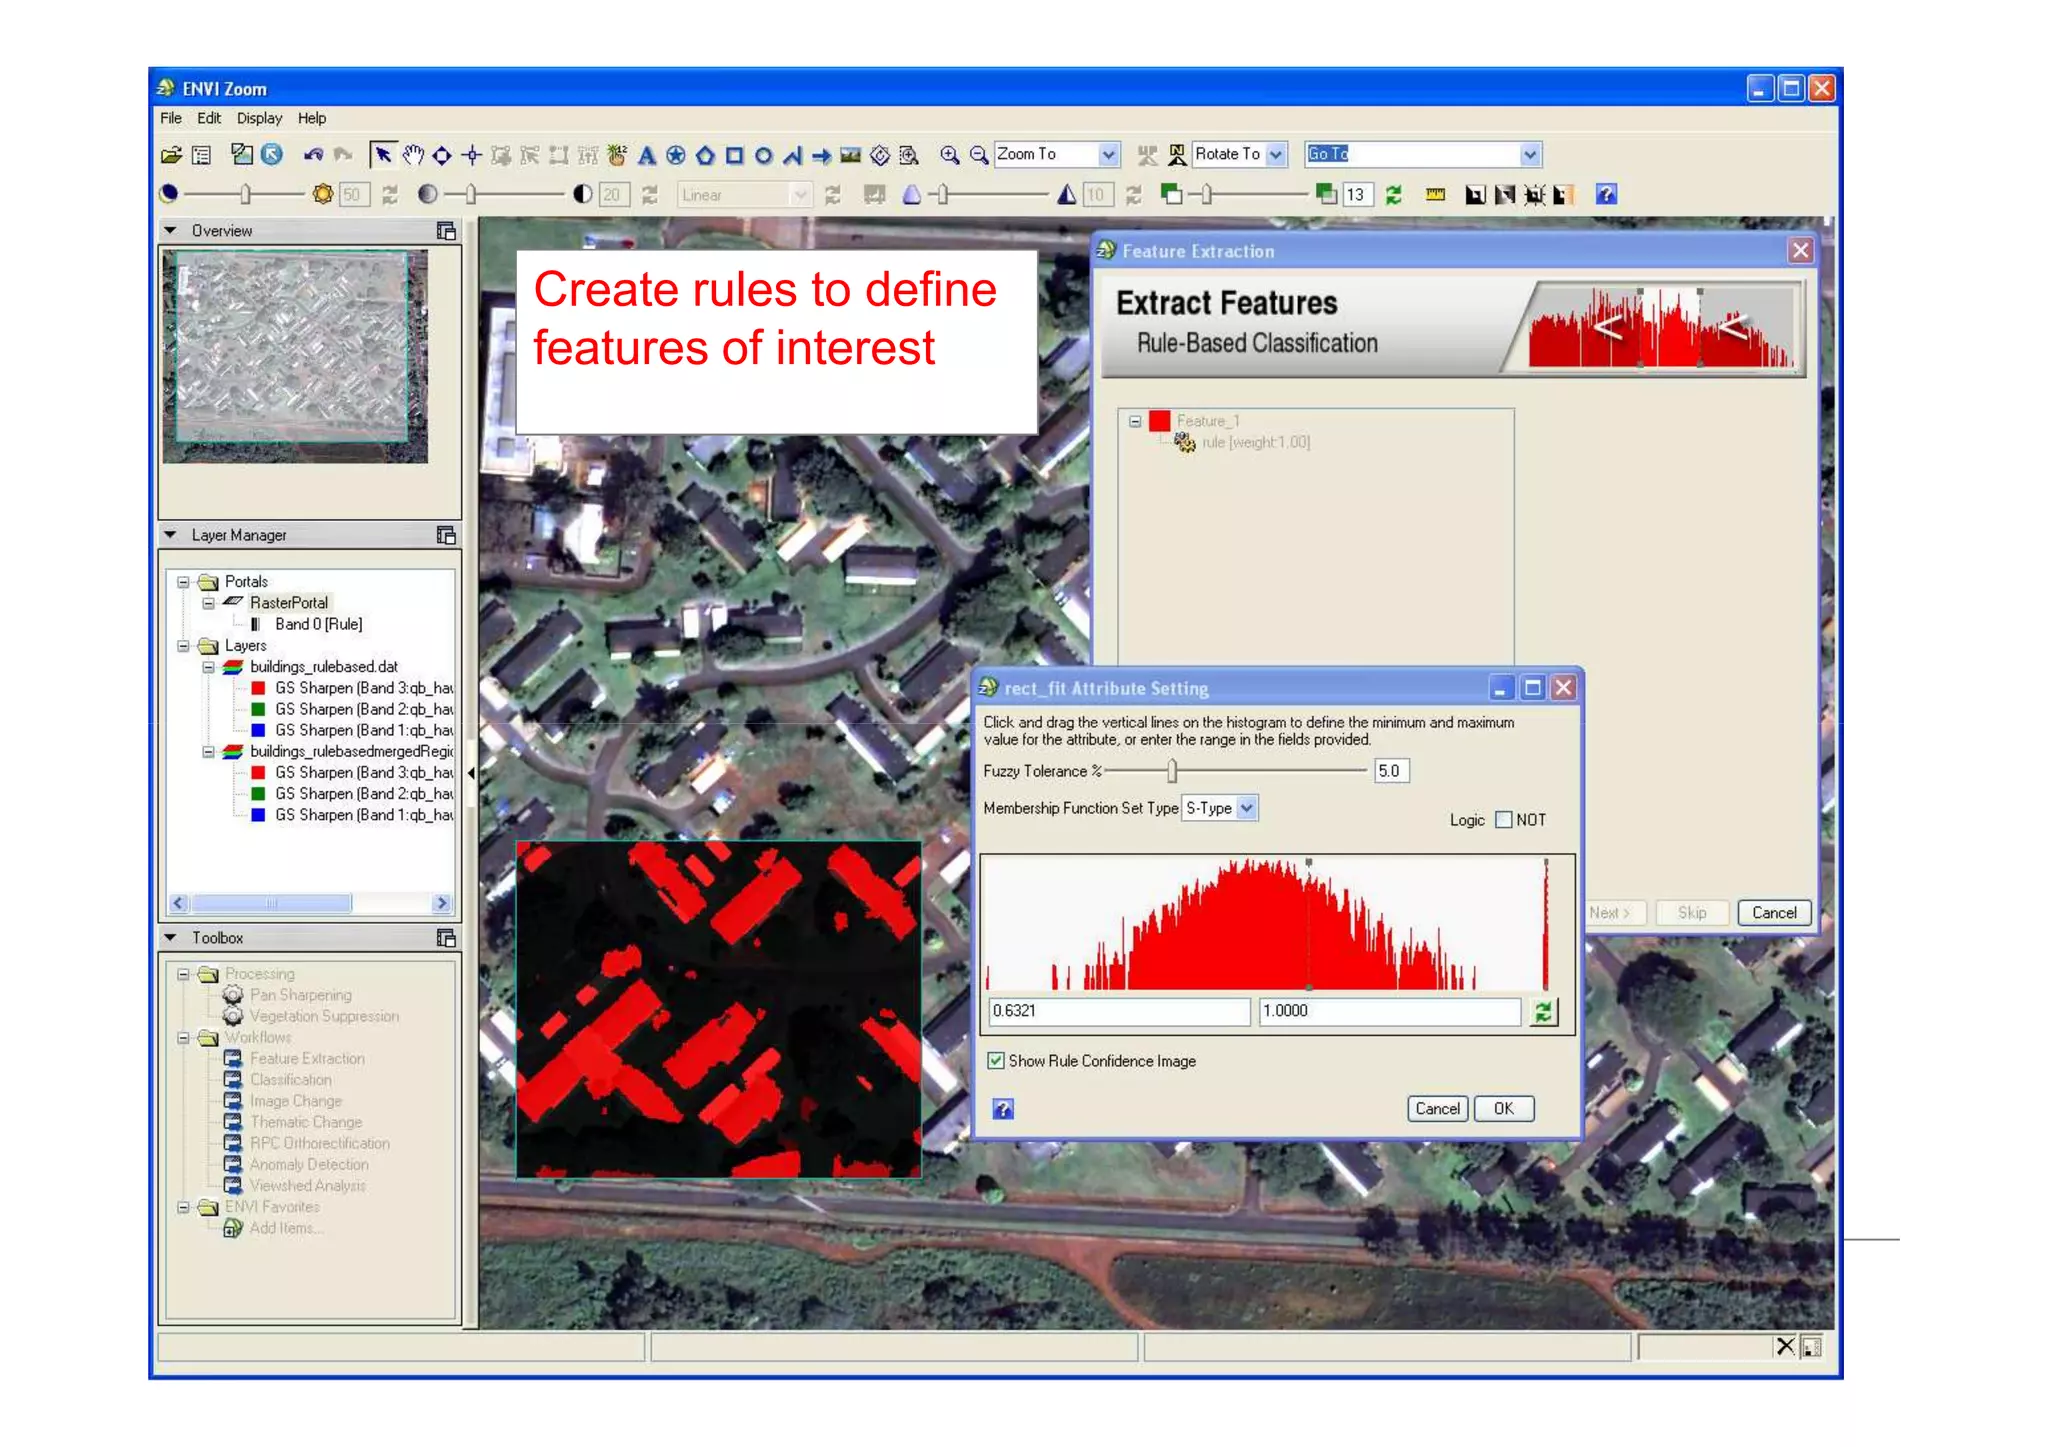Select the Ellipse Annotation tool
Viewport: 2048px width, 1447px height.
[x=764, y=155]
